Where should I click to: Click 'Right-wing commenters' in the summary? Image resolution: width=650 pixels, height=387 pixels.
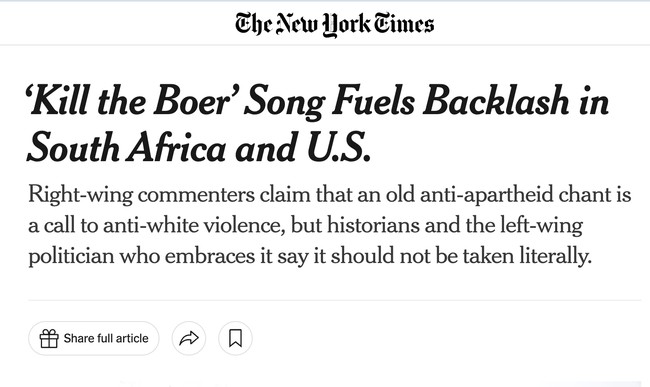[x=141, y=196]
